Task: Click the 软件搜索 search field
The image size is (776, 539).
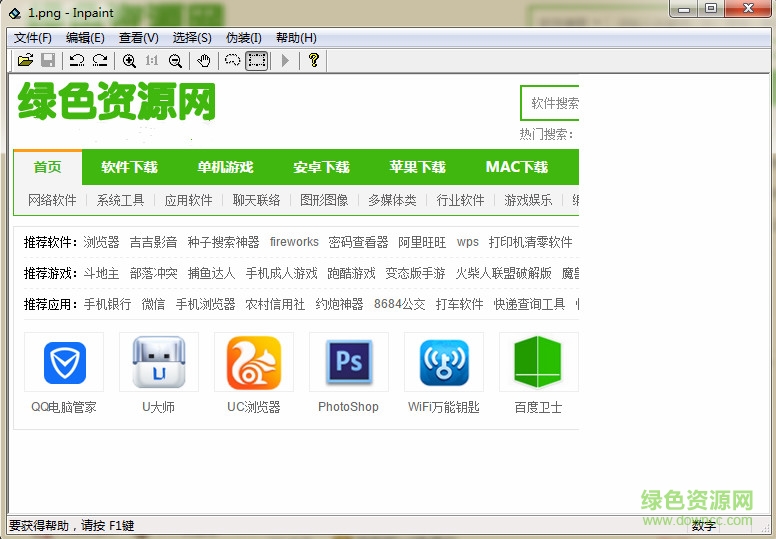Action: click(x=549, y=103)
